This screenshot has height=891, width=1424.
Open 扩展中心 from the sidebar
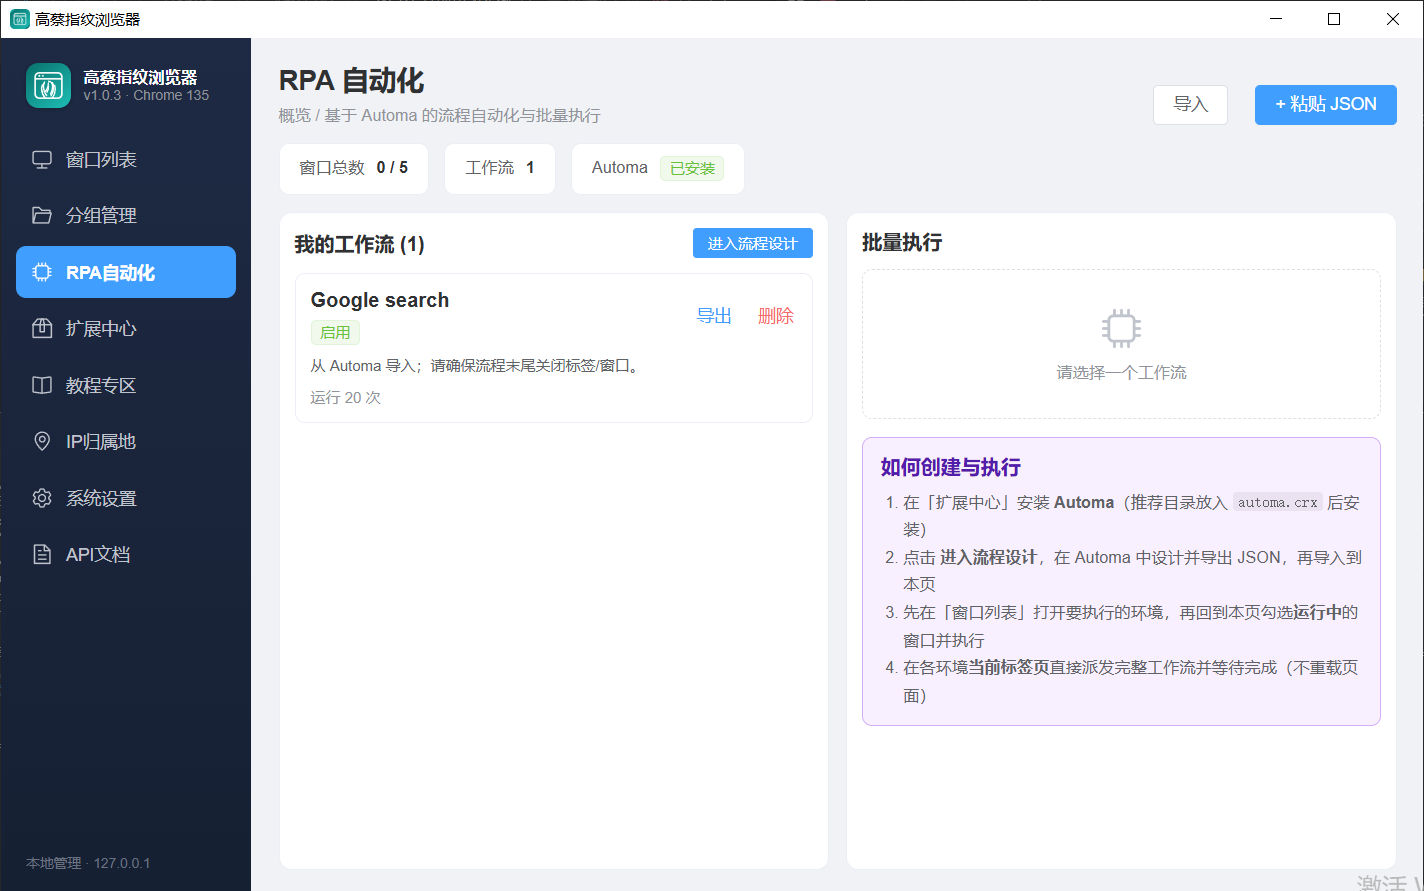126,329
